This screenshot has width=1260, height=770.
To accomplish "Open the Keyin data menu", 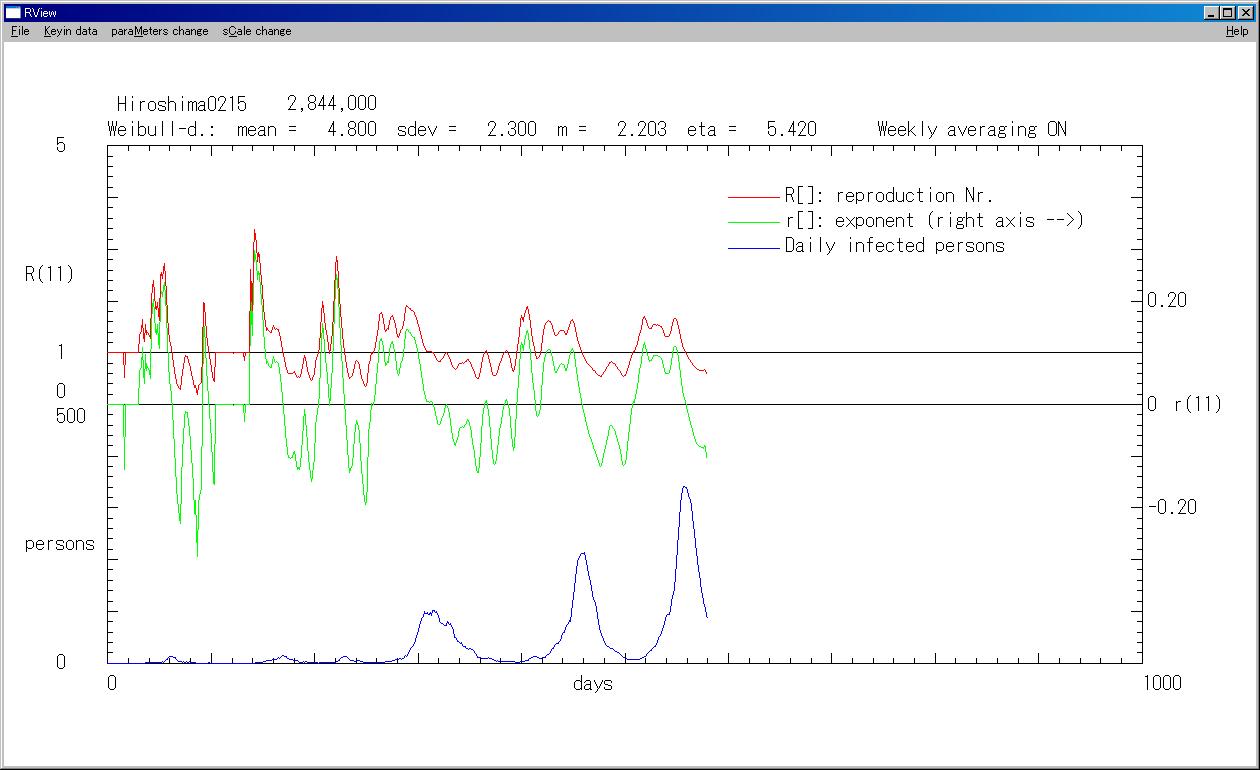I will [70, 31].
